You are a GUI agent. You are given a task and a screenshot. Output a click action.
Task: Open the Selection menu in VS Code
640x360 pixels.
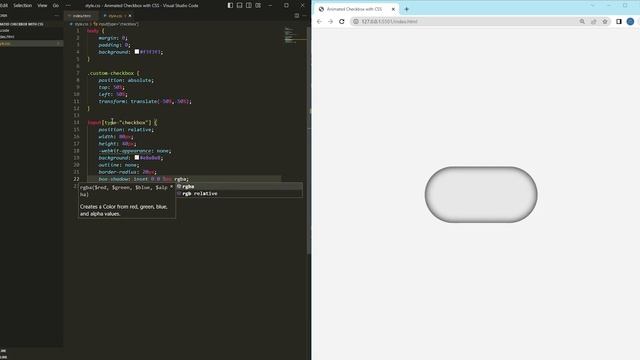(22, 5)
